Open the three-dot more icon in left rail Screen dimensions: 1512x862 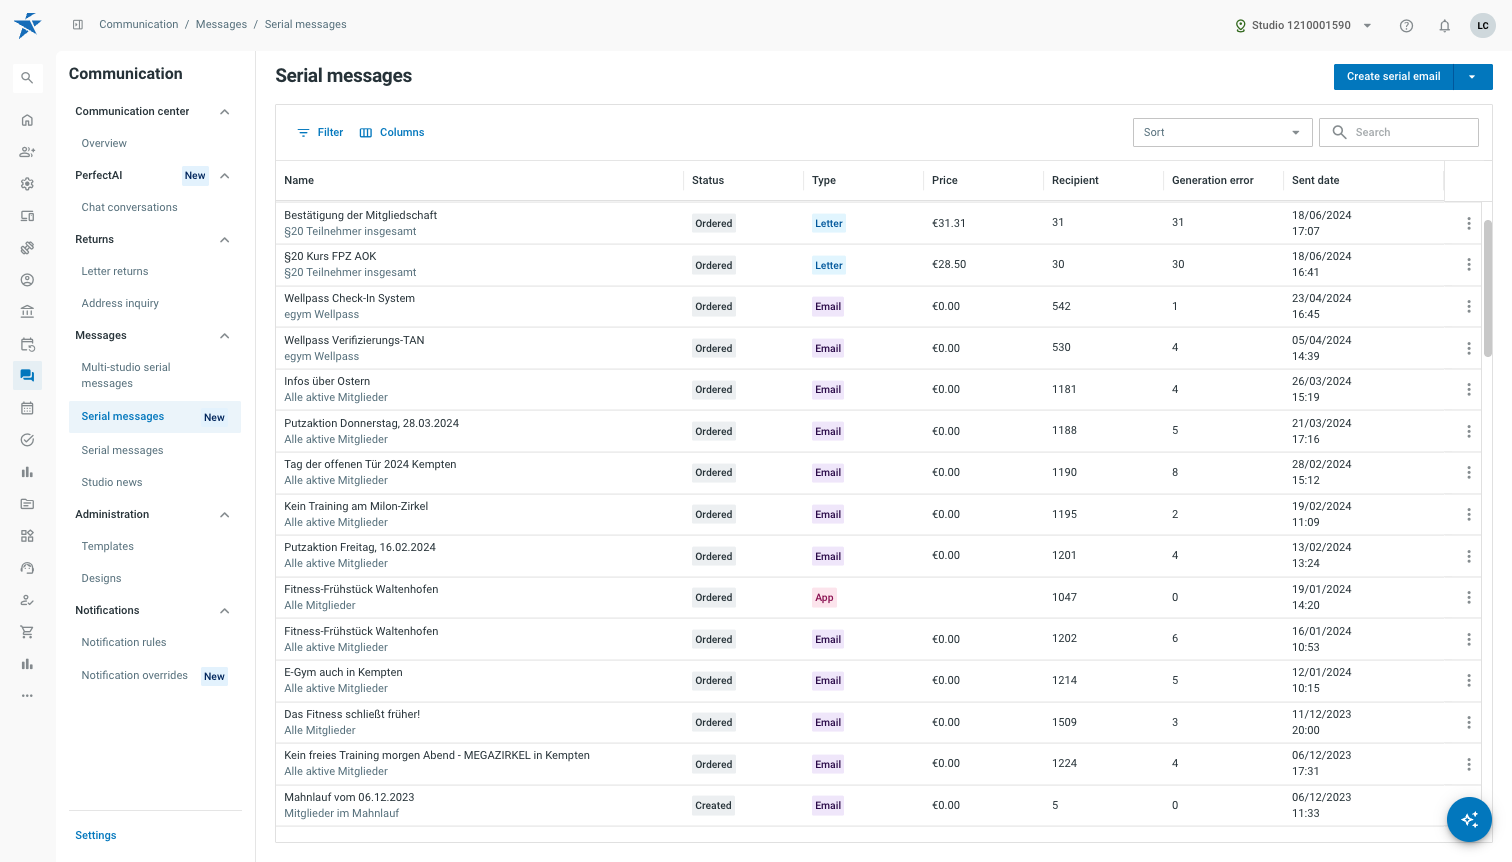pyautogui.click(x=27, y=696)
